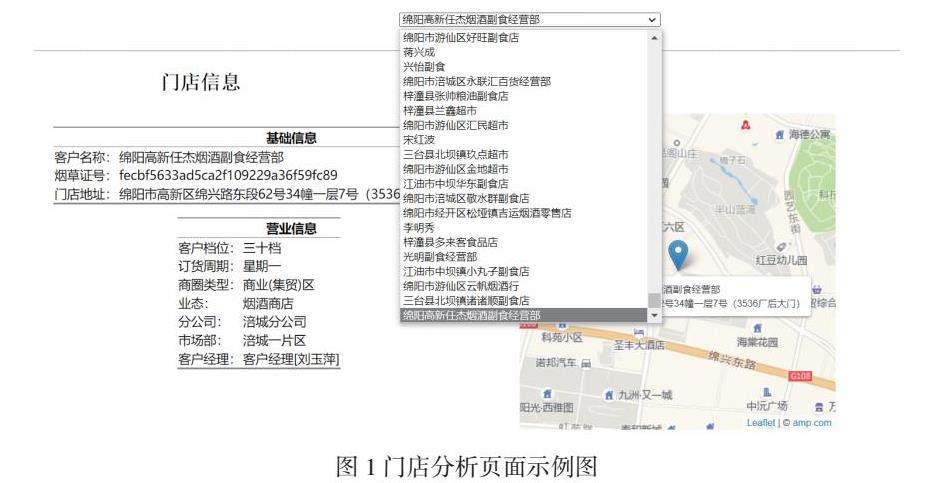Choose highlighted 绵阳高新任杰烟酒副食经营部 option

472,315
